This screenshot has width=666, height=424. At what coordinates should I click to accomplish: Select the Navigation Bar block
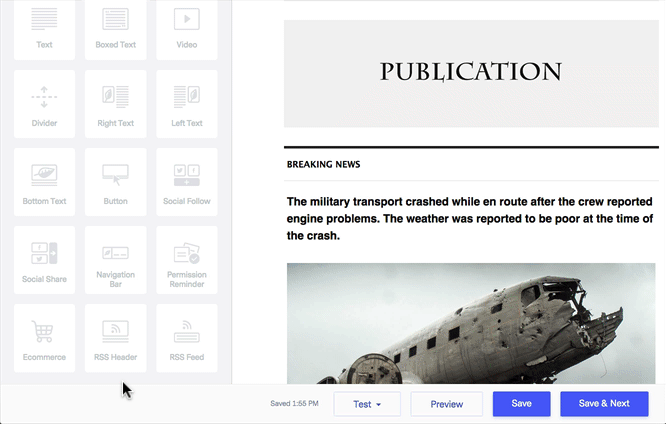coord(116,260)
